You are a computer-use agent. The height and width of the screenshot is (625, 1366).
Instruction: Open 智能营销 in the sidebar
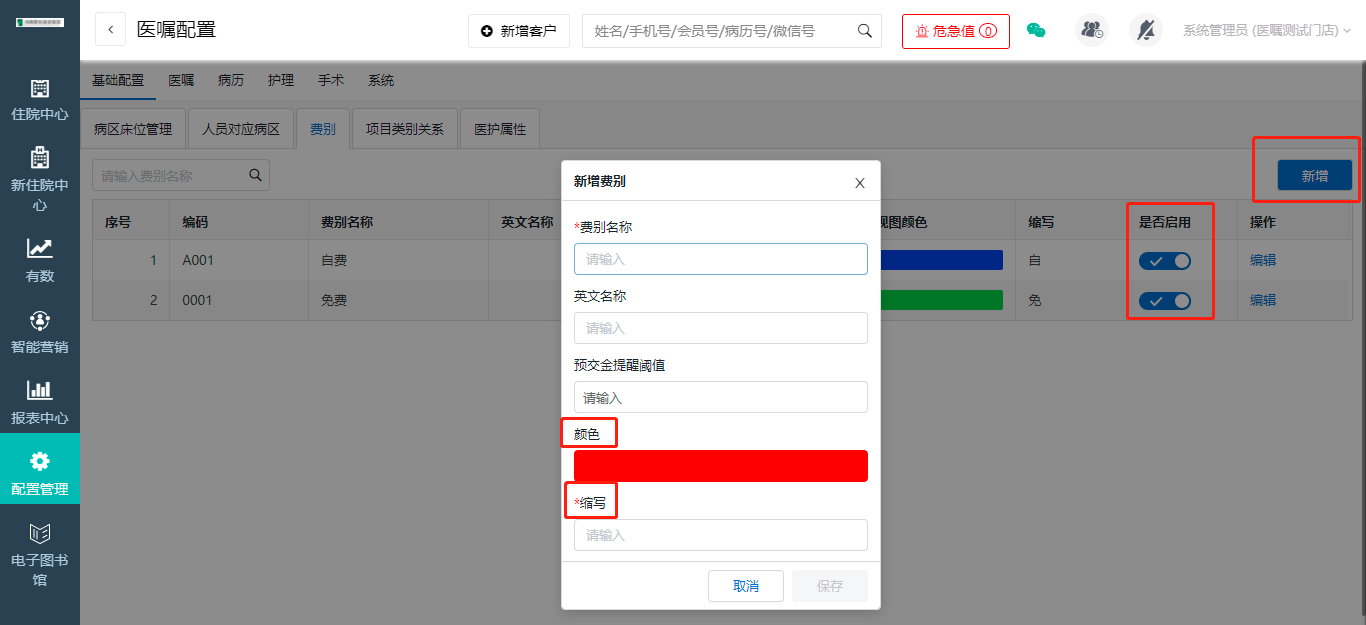(40, 332)
